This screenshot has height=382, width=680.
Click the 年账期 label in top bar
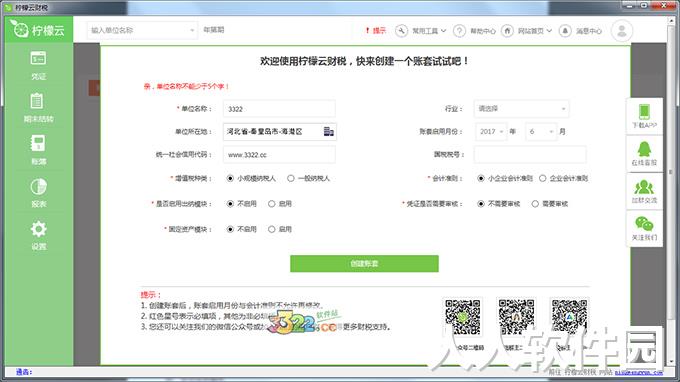(x=213, y=30)
